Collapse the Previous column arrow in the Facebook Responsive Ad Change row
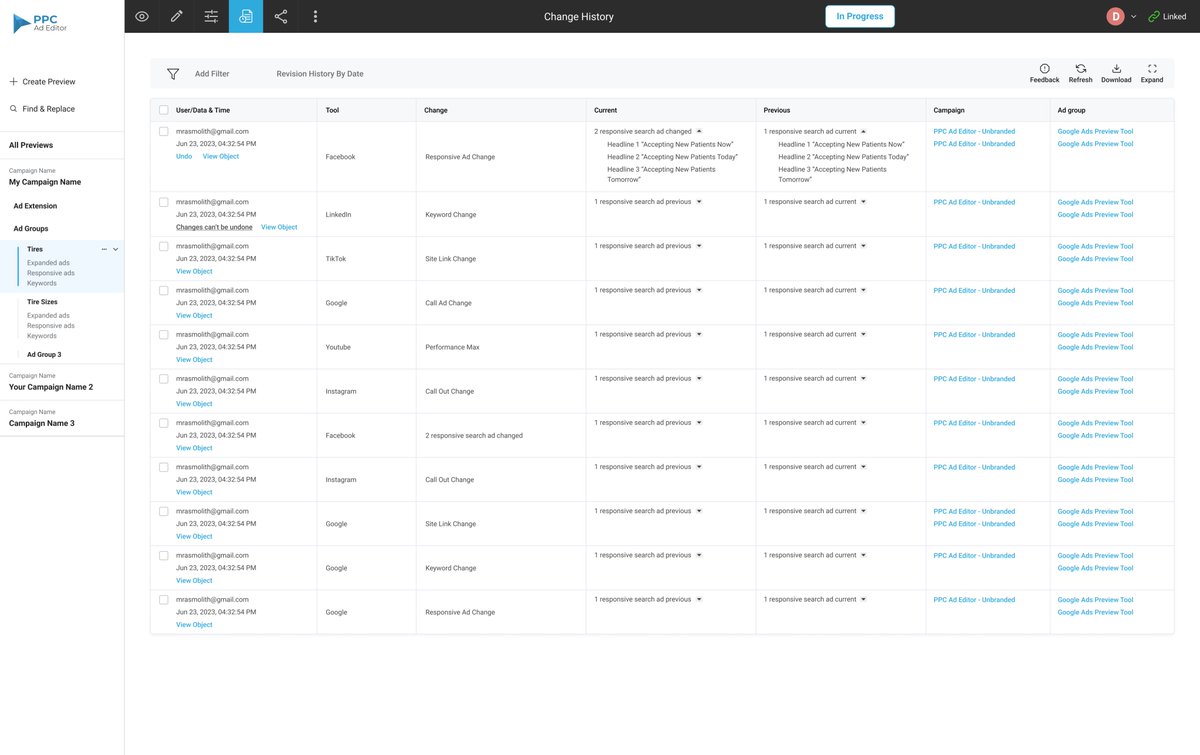The height and width of the screenshot is (755, 1200). click(x=863, y=131)
